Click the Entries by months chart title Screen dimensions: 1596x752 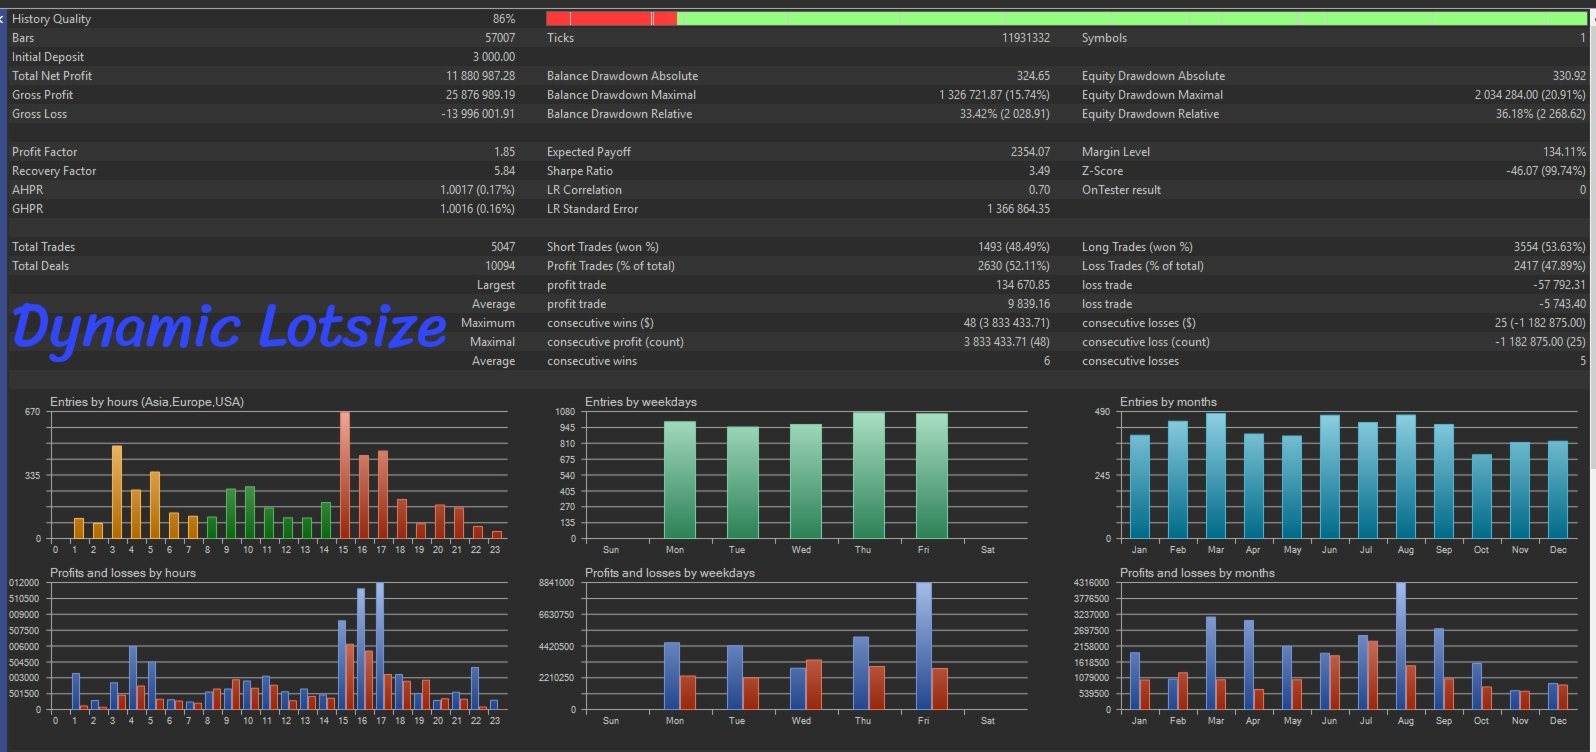coord(1168,402)
